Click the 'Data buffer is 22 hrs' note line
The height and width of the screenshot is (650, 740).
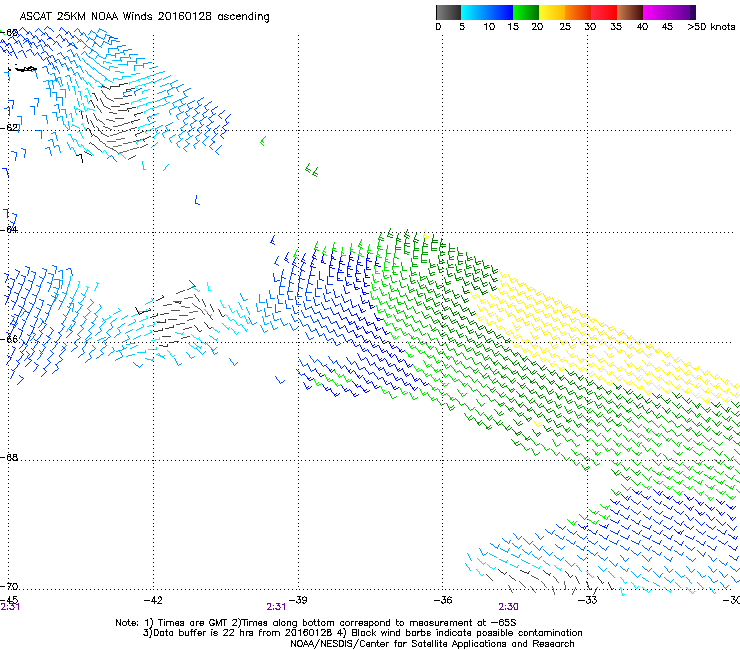[362, 633]
